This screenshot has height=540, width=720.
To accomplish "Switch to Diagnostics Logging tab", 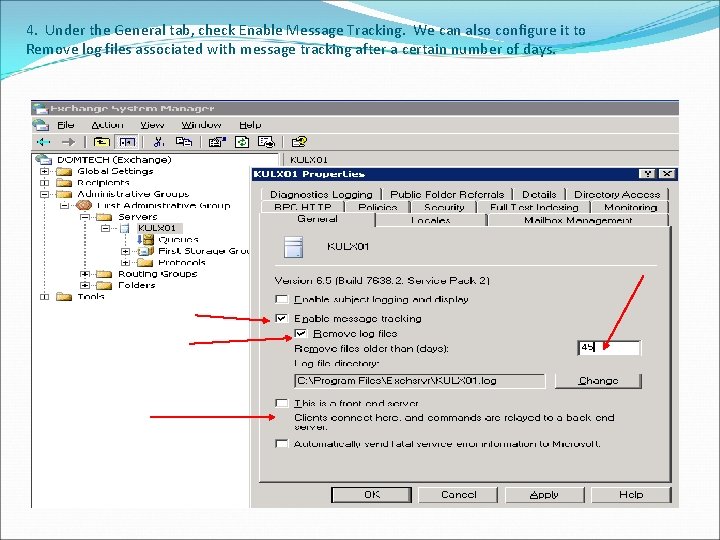I will click(x=321, y=194).
